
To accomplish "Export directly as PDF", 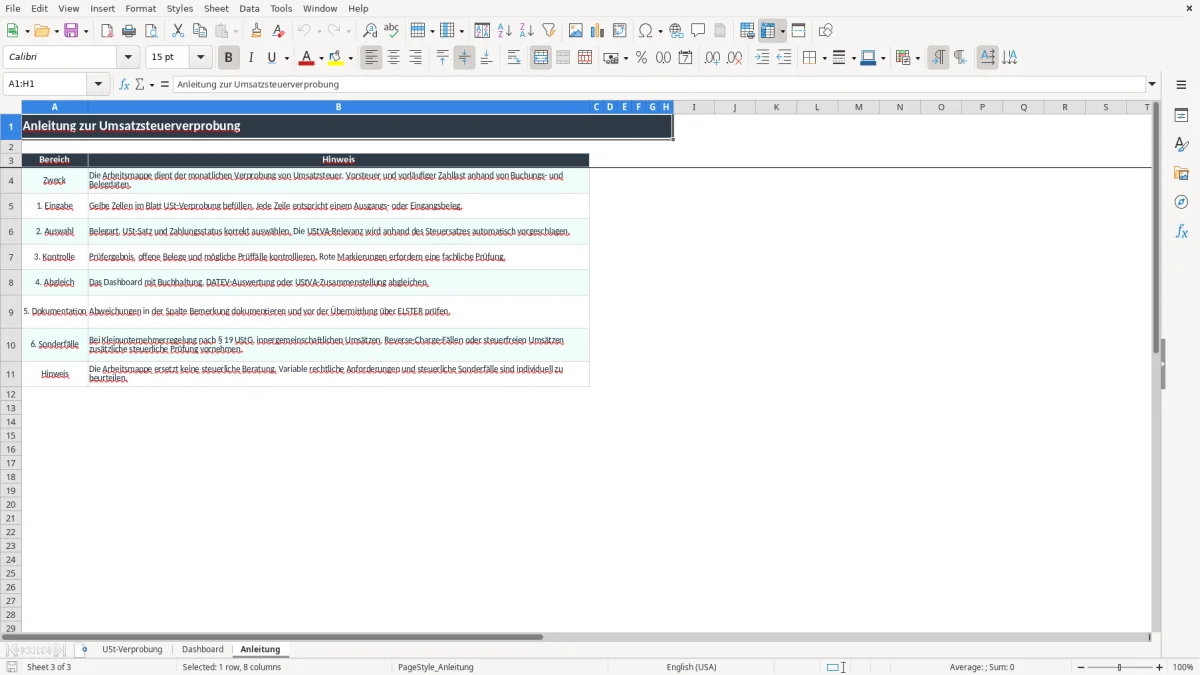I will [107, 31].
